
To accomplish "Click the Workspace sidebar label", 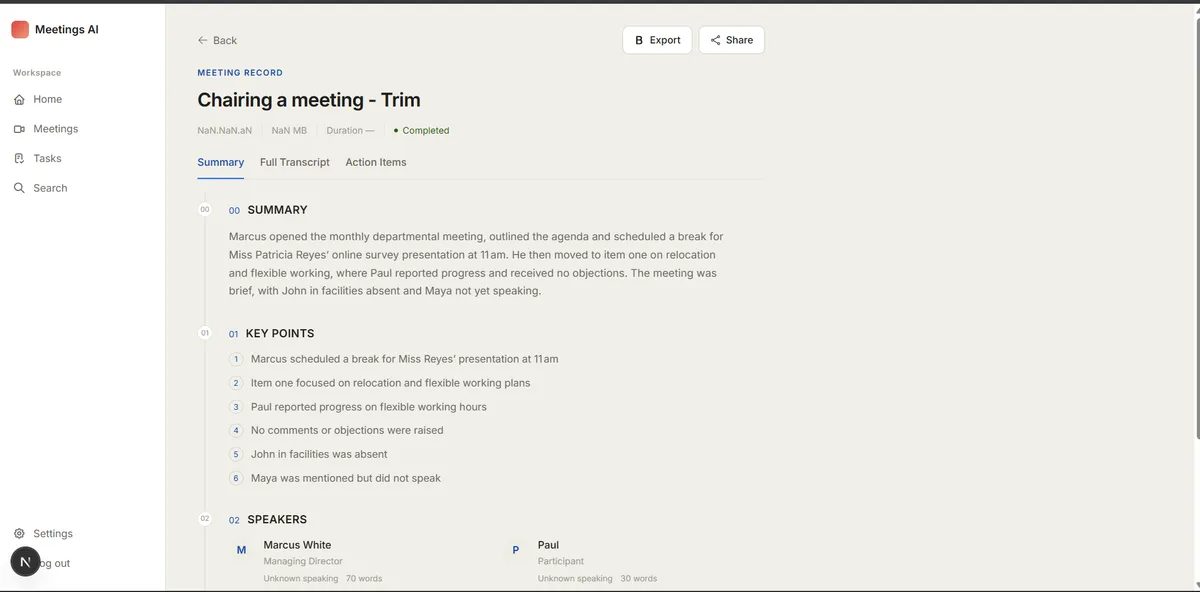I will [x=37, y=73].
